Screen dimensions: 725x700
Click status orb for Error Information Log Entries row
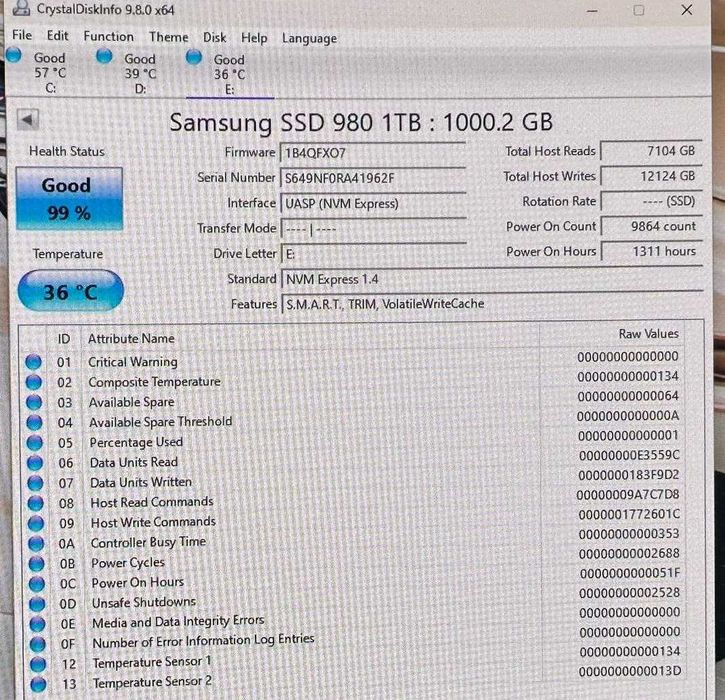pos(38,644)
